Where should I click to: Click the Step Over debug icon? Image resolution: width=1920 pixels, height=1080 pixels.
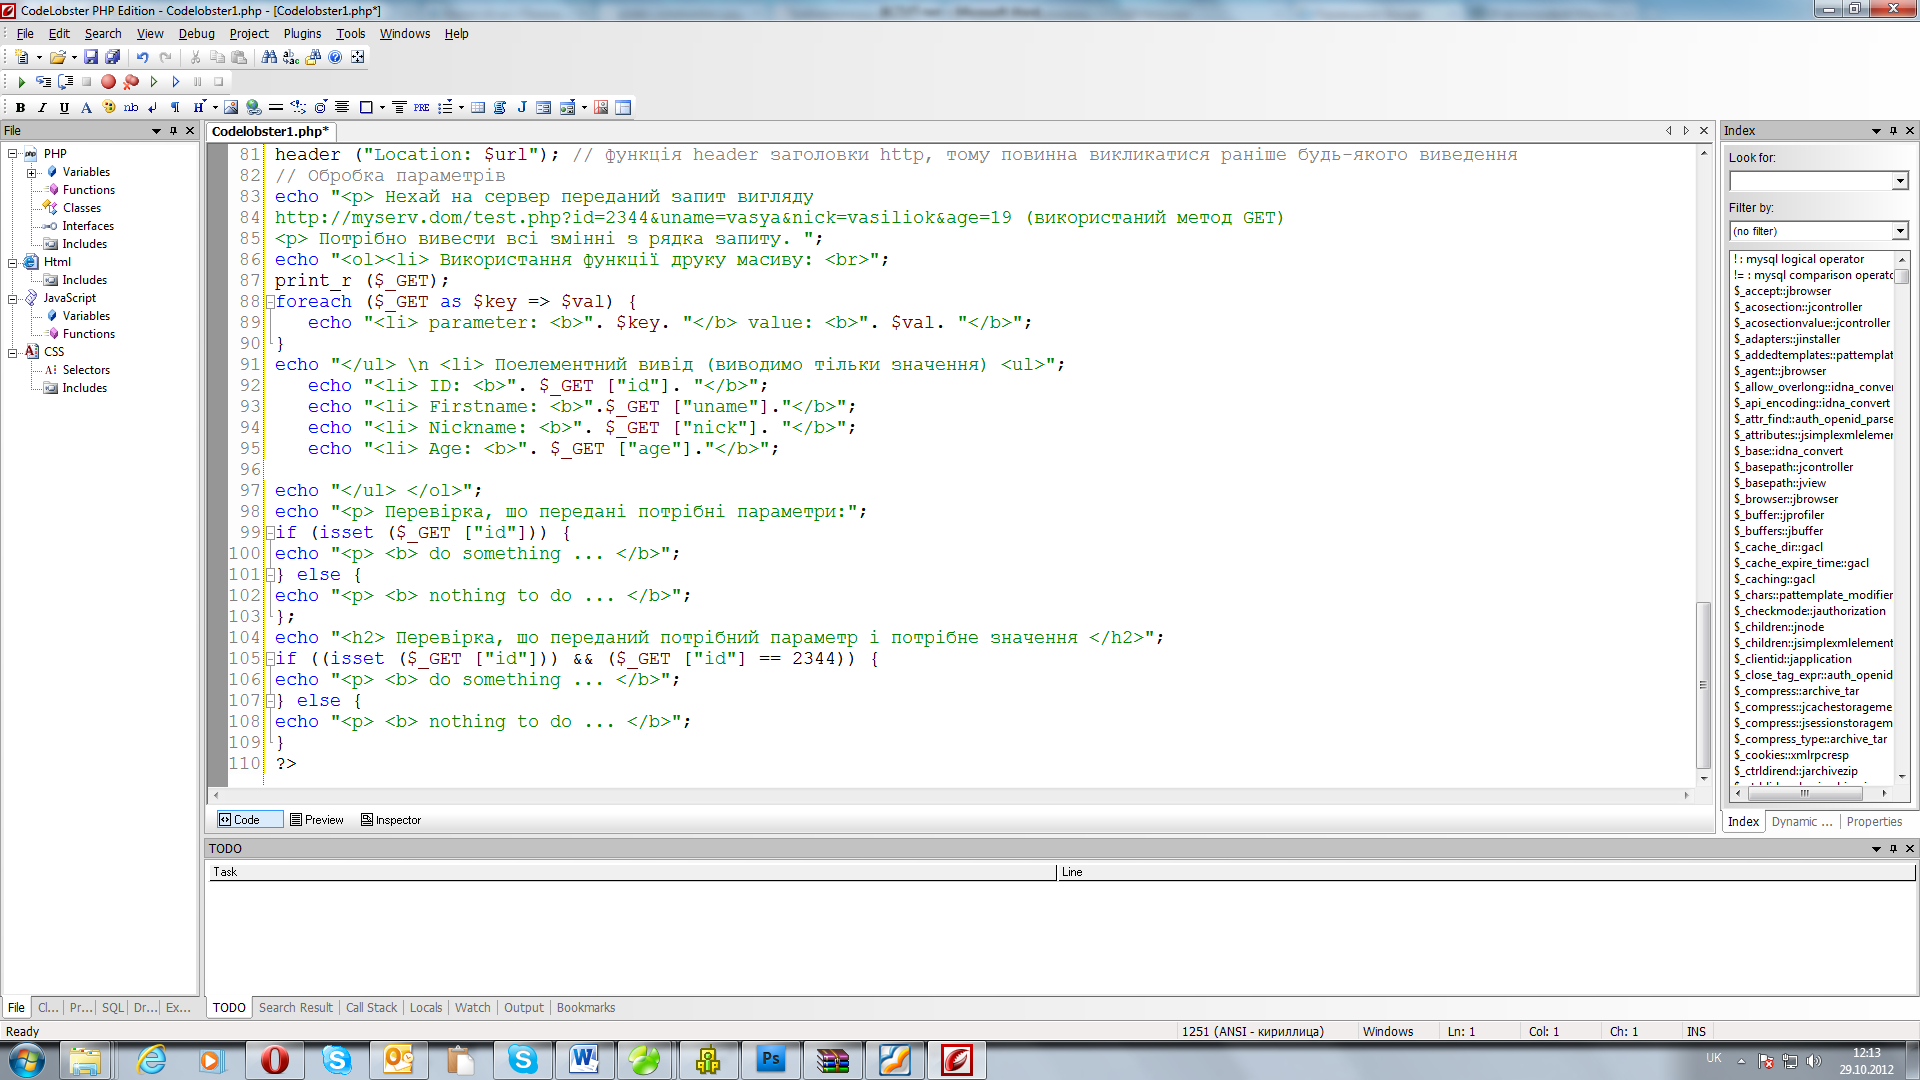[x=65, y=82]
